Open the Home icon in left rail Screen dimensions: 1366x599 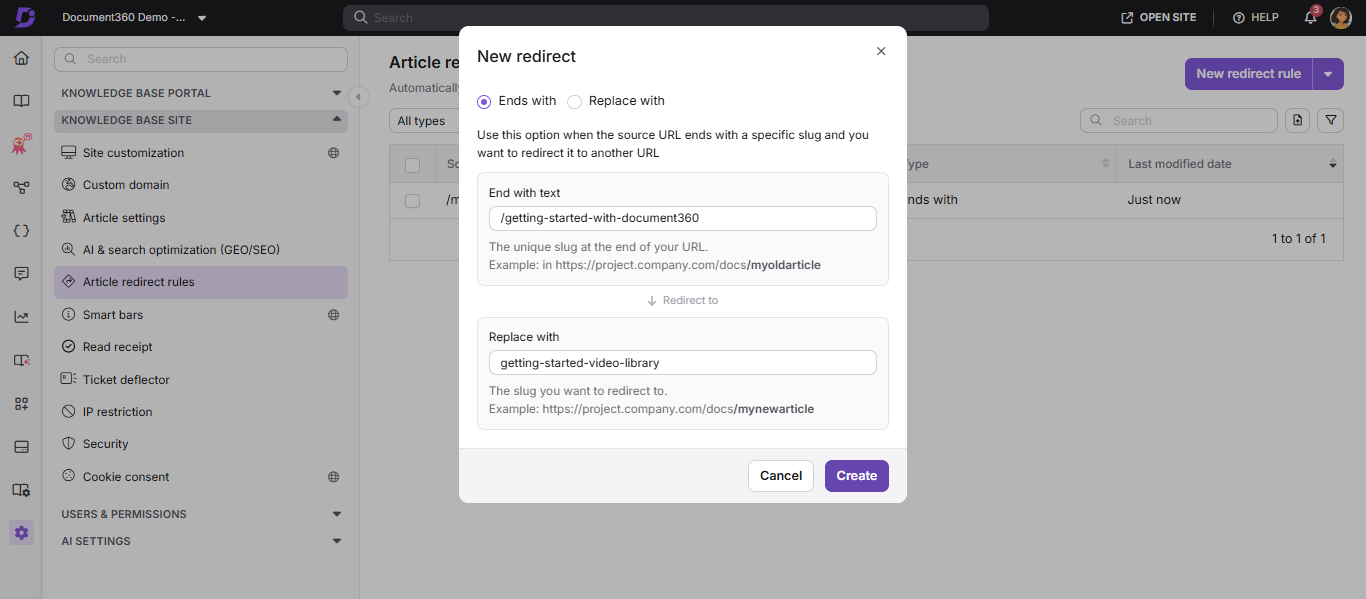click(21, 58)
